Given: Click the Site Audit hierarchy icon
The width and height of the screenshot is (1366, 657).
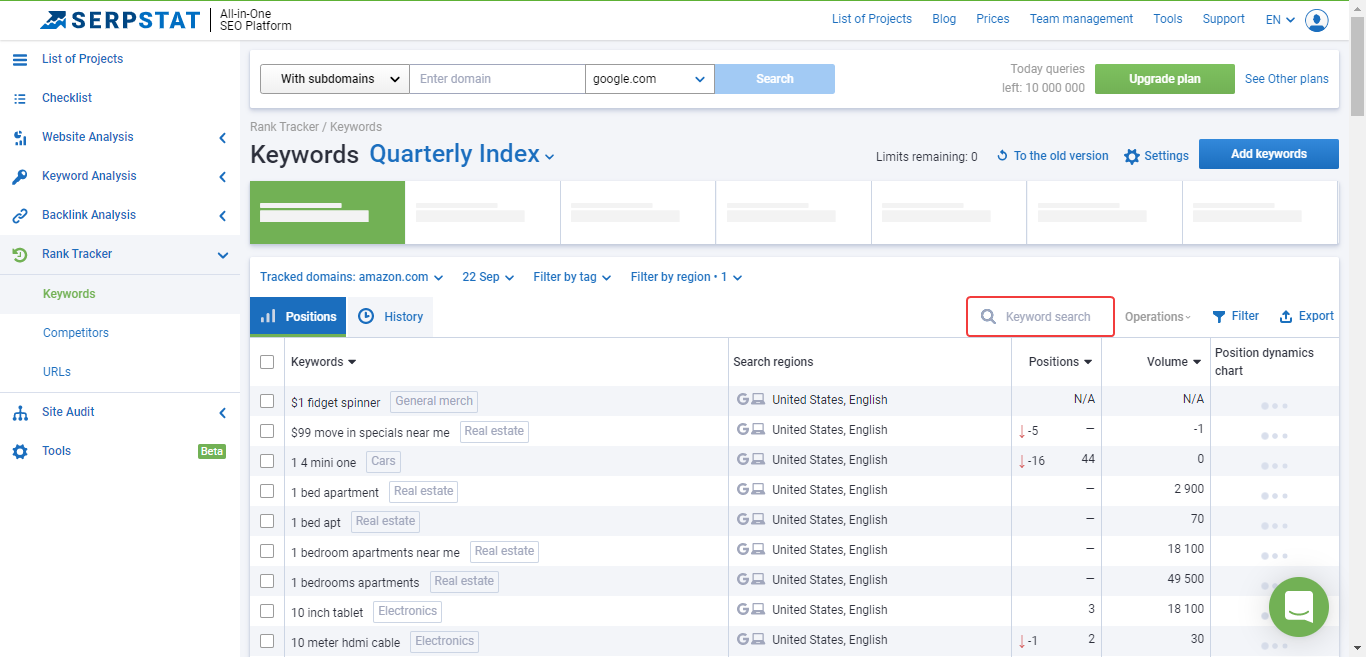Looking at the screenshot, I should (x=20, y=412).
